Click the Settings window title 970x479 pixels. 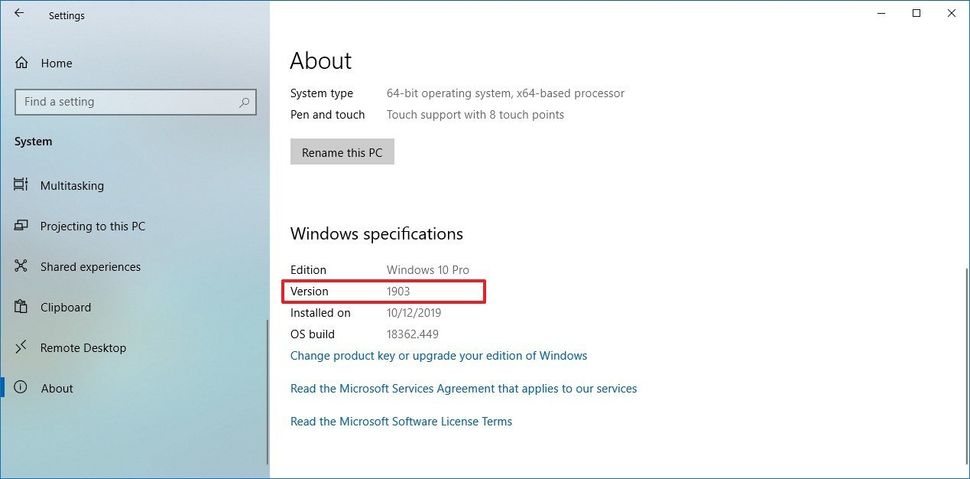tap(67, 15)
